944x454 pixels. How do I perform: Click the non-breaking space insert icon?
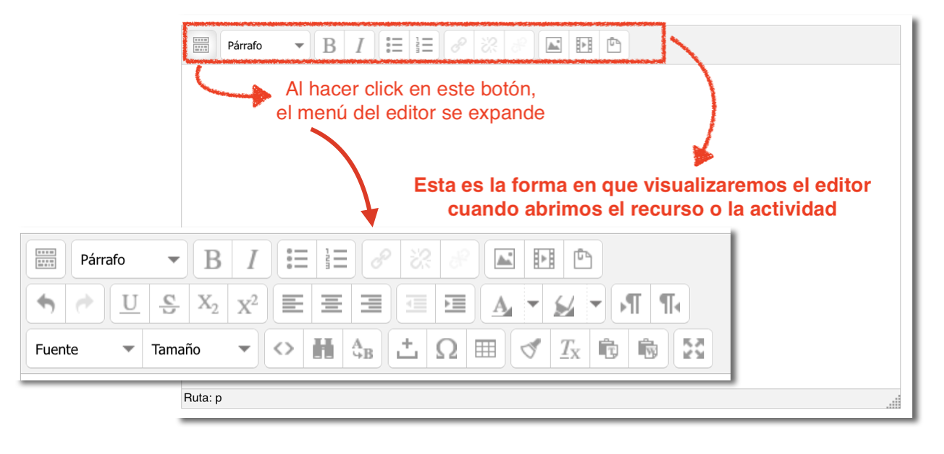408,349
